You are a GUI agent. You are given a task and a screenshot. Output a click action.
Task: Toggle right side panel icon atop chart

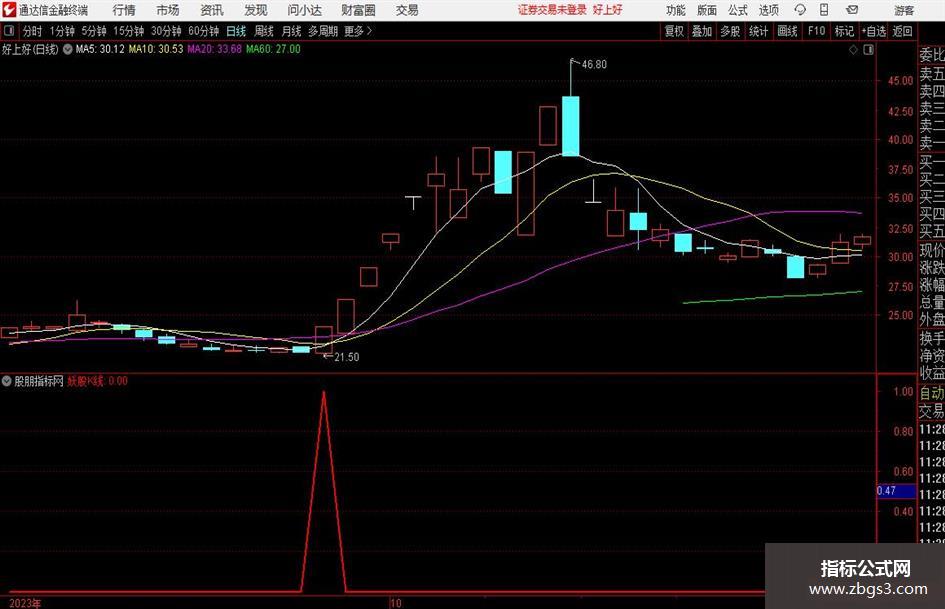point(868,50)
